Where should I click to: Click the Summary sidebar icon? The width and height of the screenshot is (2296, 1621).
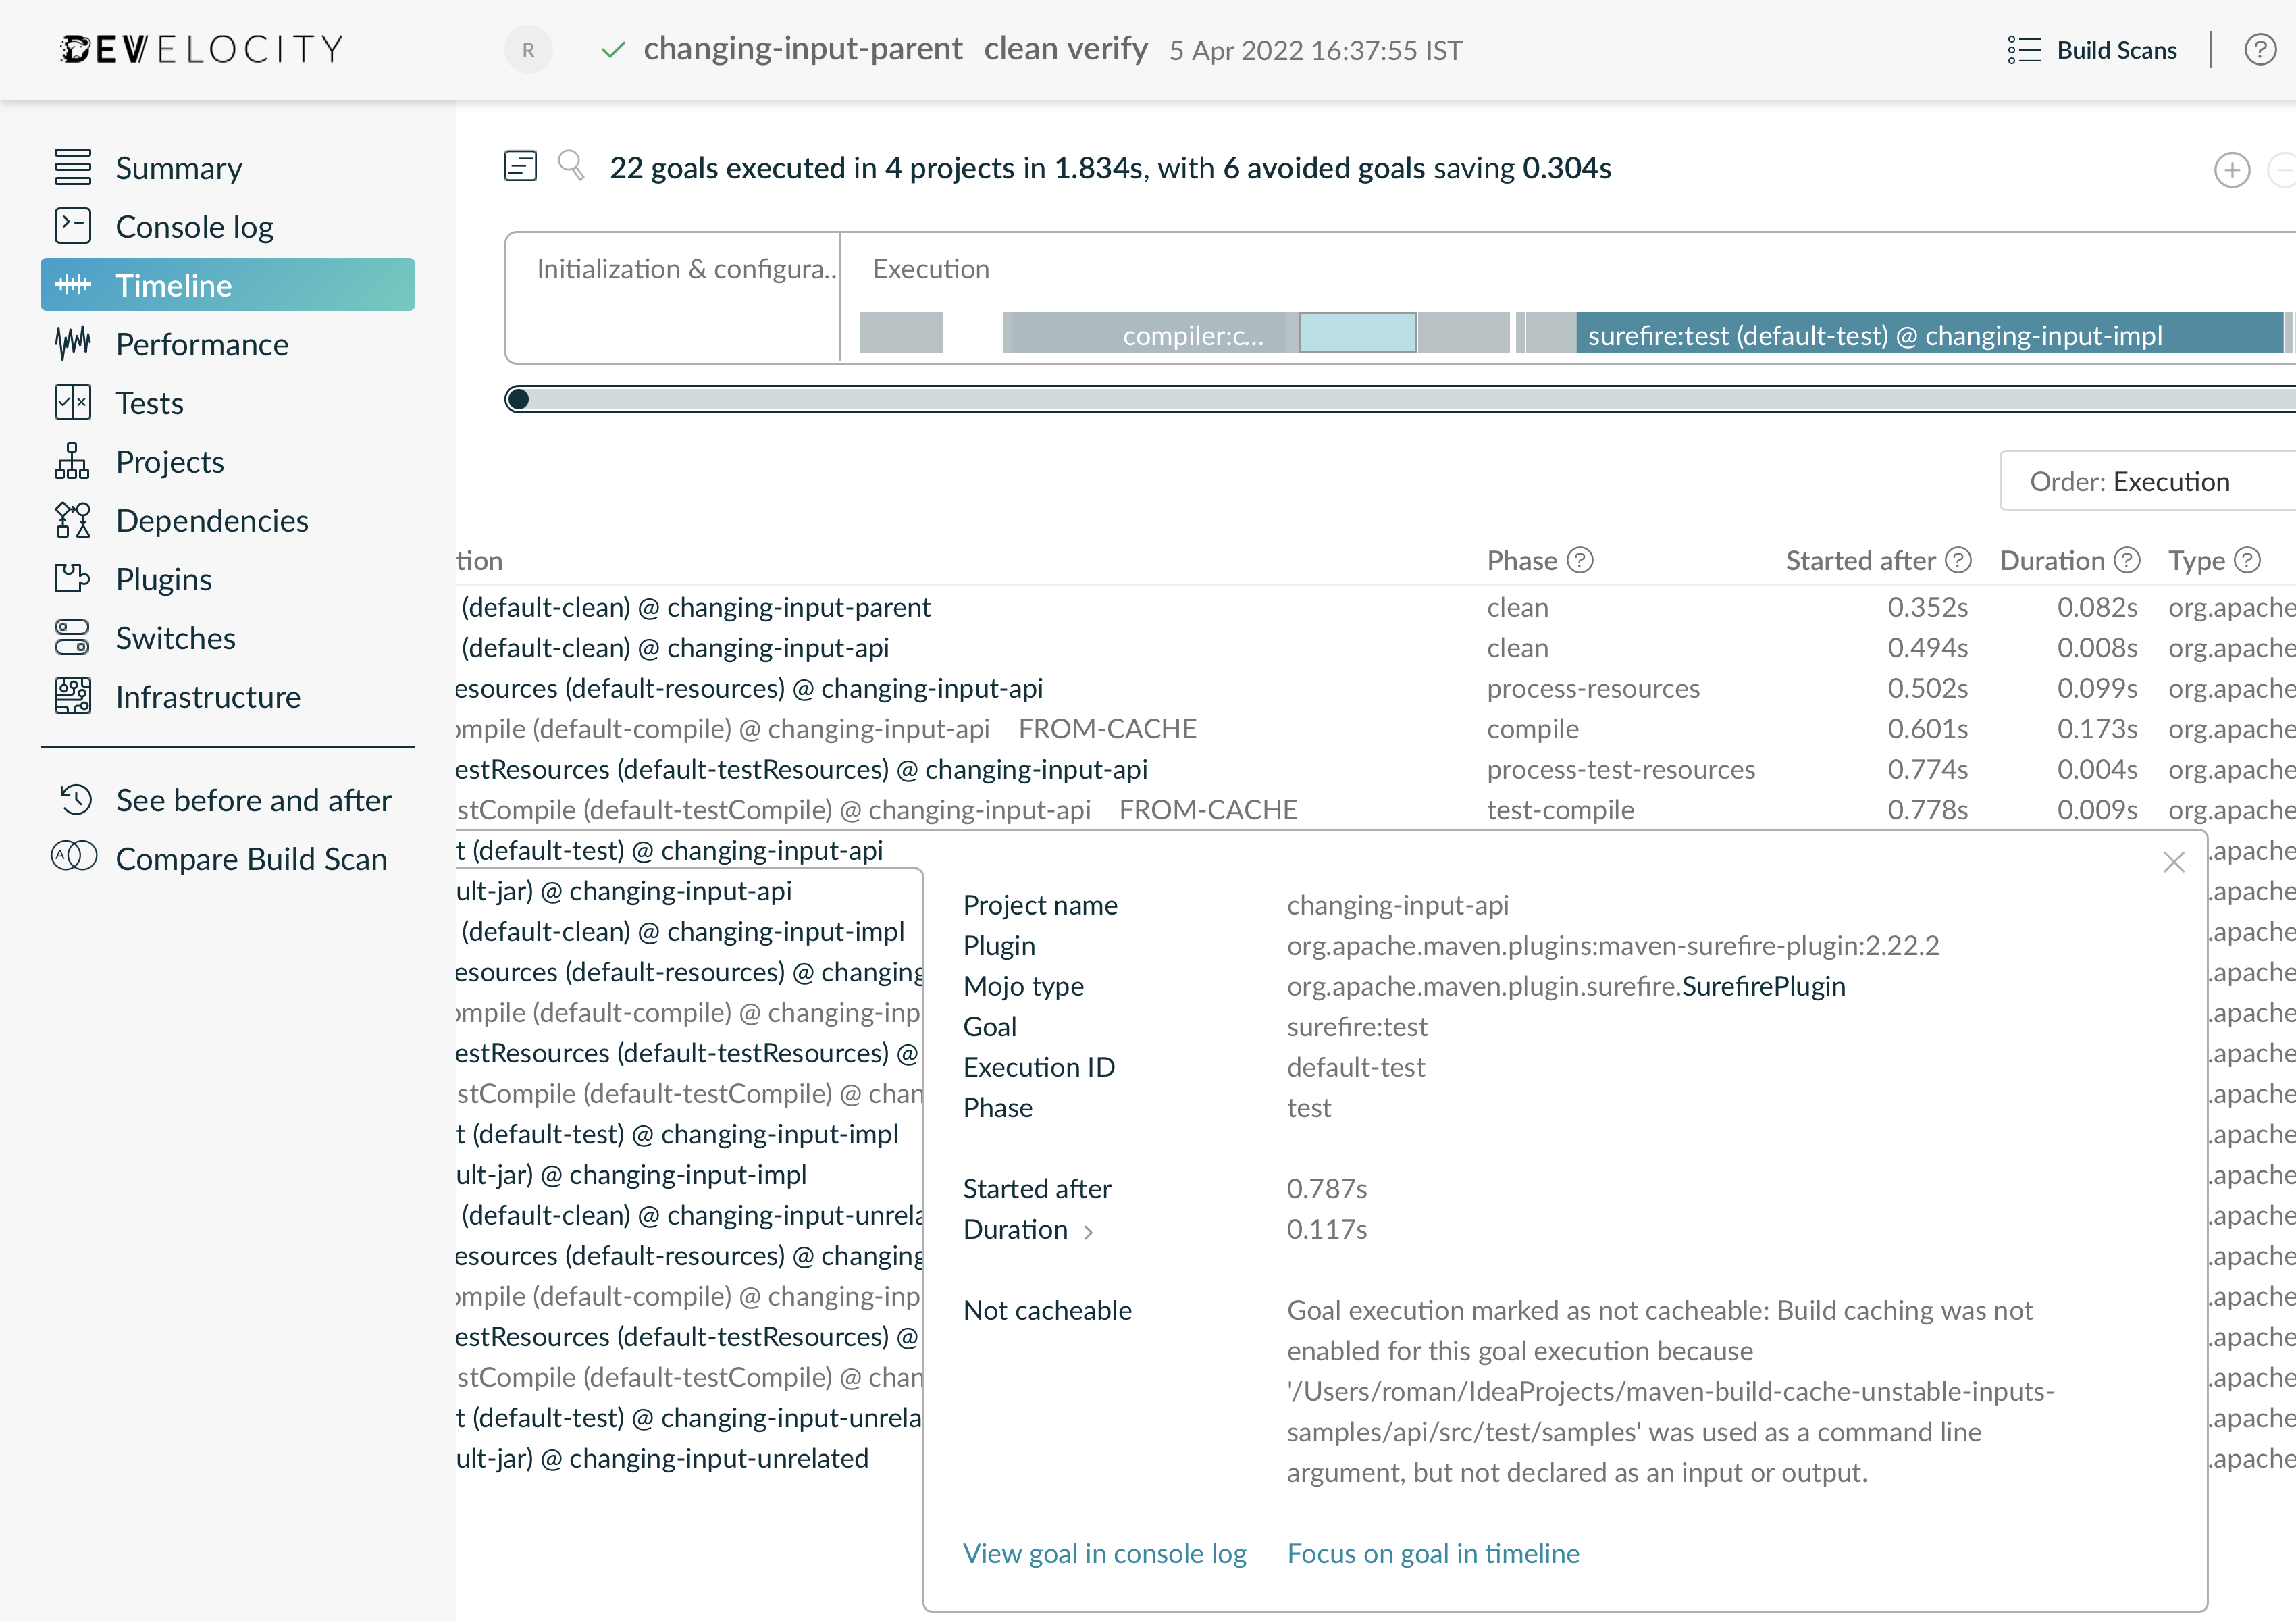pos(72,168)
